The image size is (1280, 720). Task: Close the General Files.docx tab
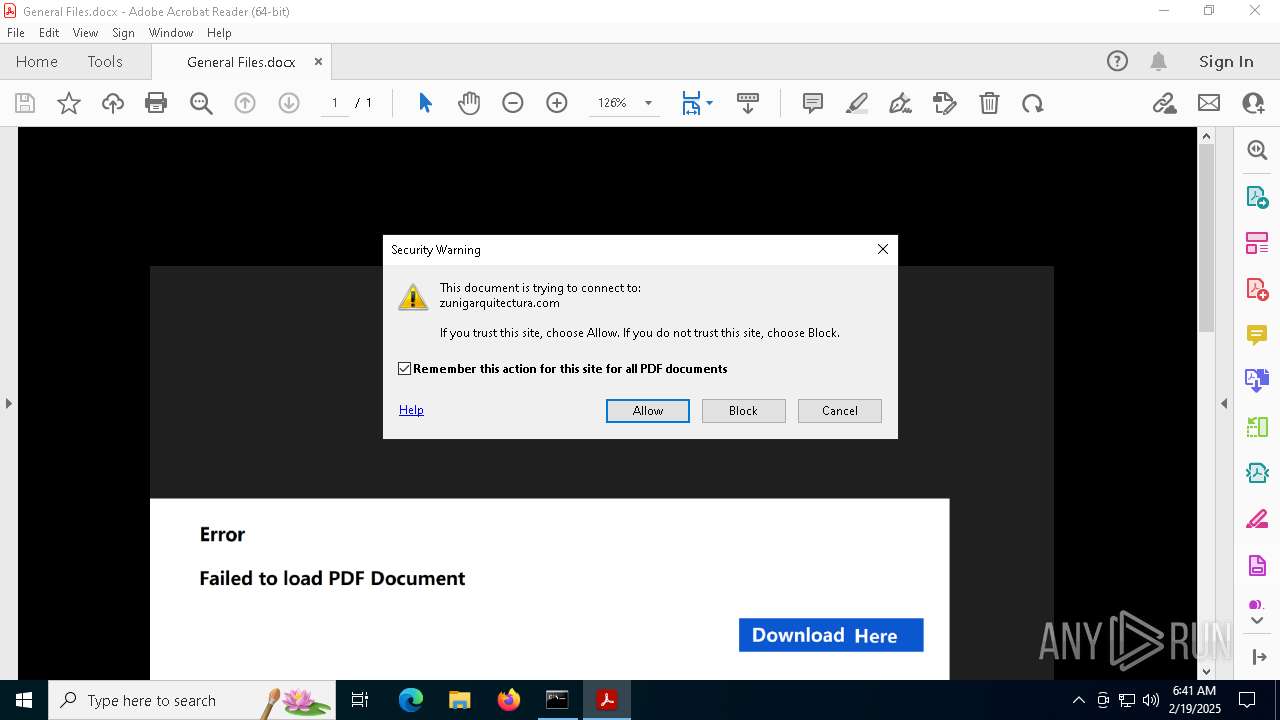coord(318,61)
